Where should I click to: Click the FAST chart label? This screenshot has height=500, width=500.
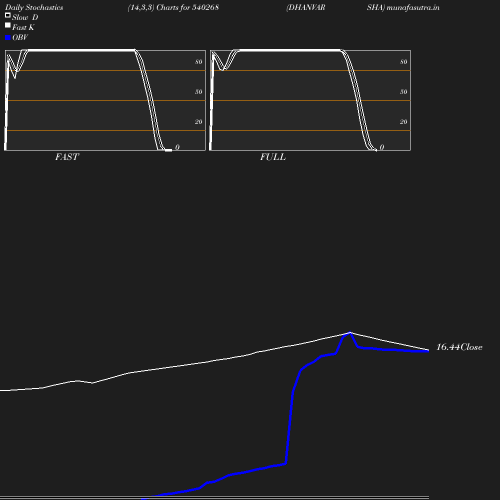67,157
